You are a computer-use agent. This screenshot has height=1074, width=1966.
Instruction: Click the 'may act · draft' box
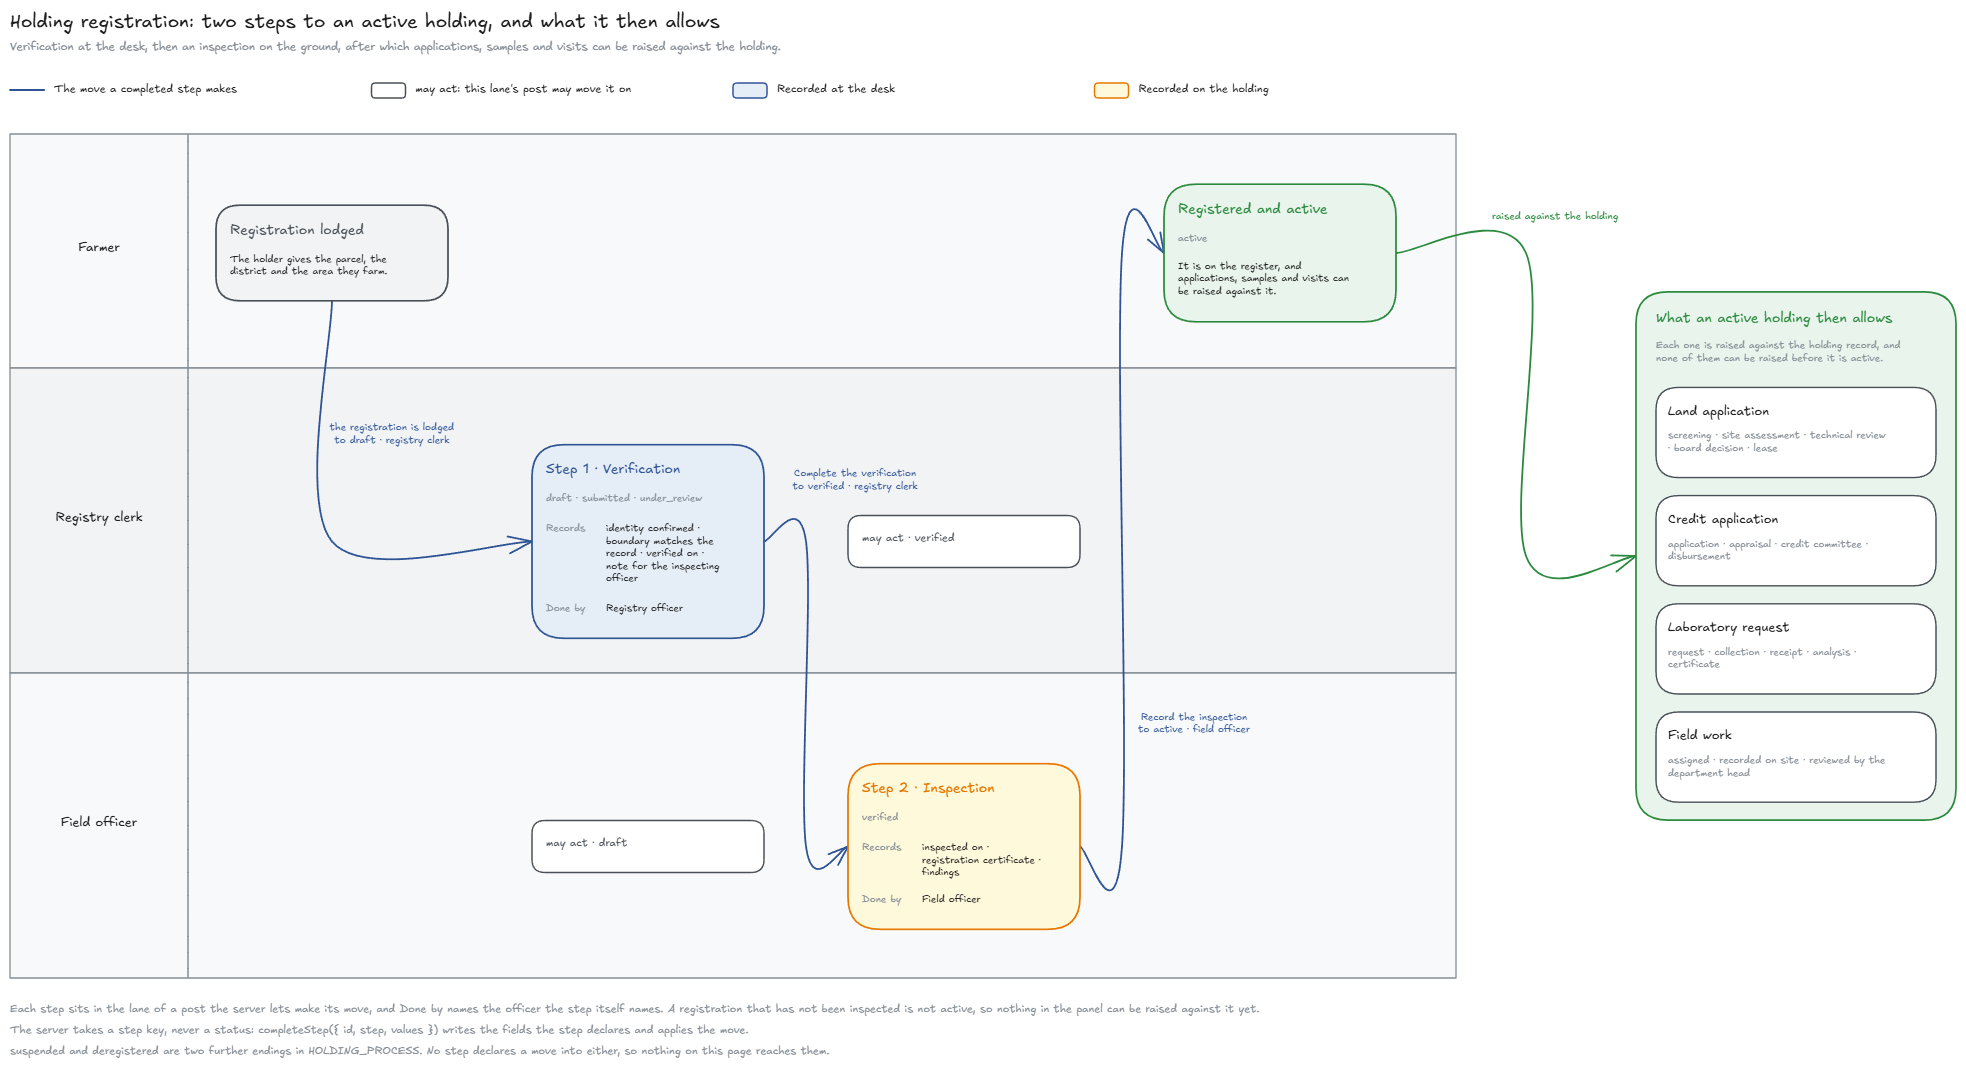coord(648,846)
